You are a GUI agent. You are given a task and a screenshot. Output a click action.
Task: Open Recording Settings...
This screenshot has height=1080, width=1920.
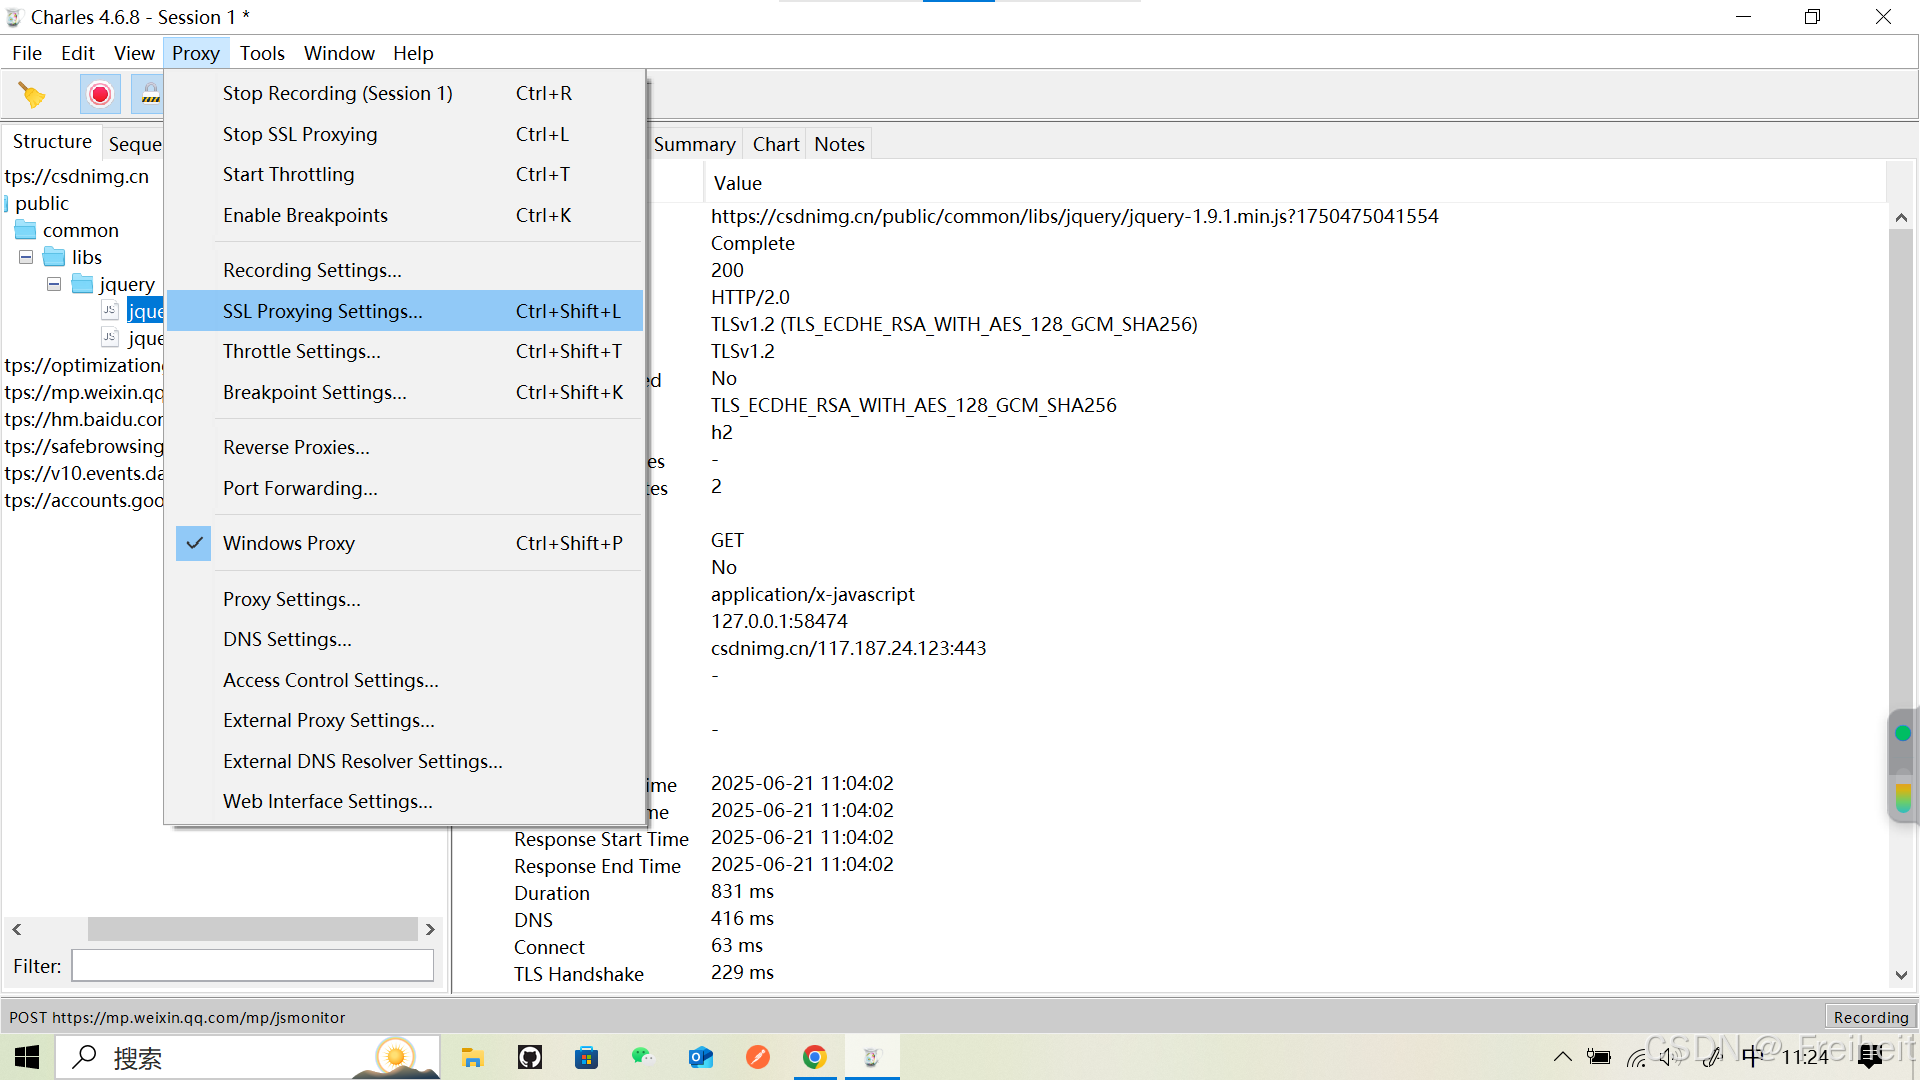coord(404,270)
